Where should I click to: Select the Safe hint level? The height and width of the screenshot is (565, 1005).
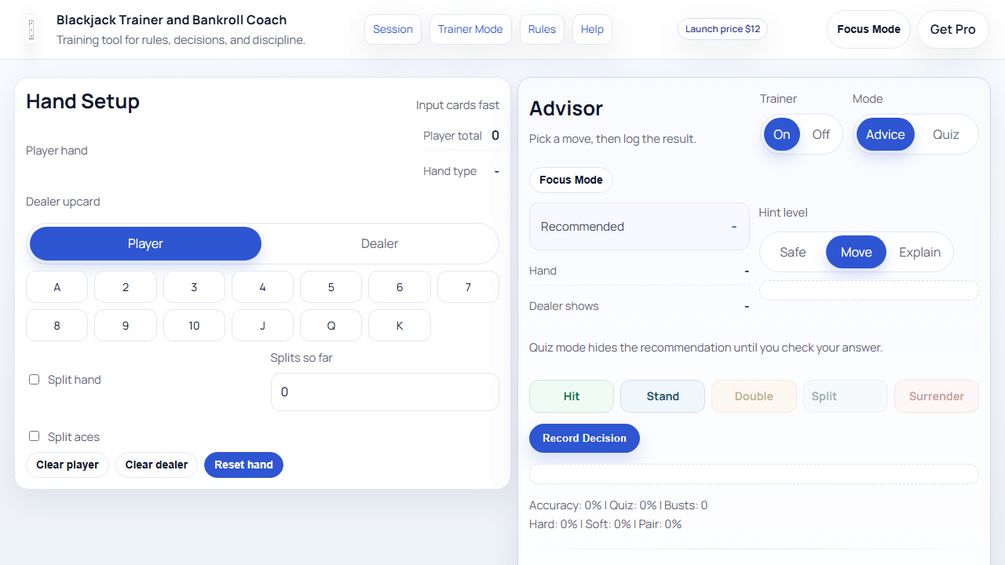point(792,252)
